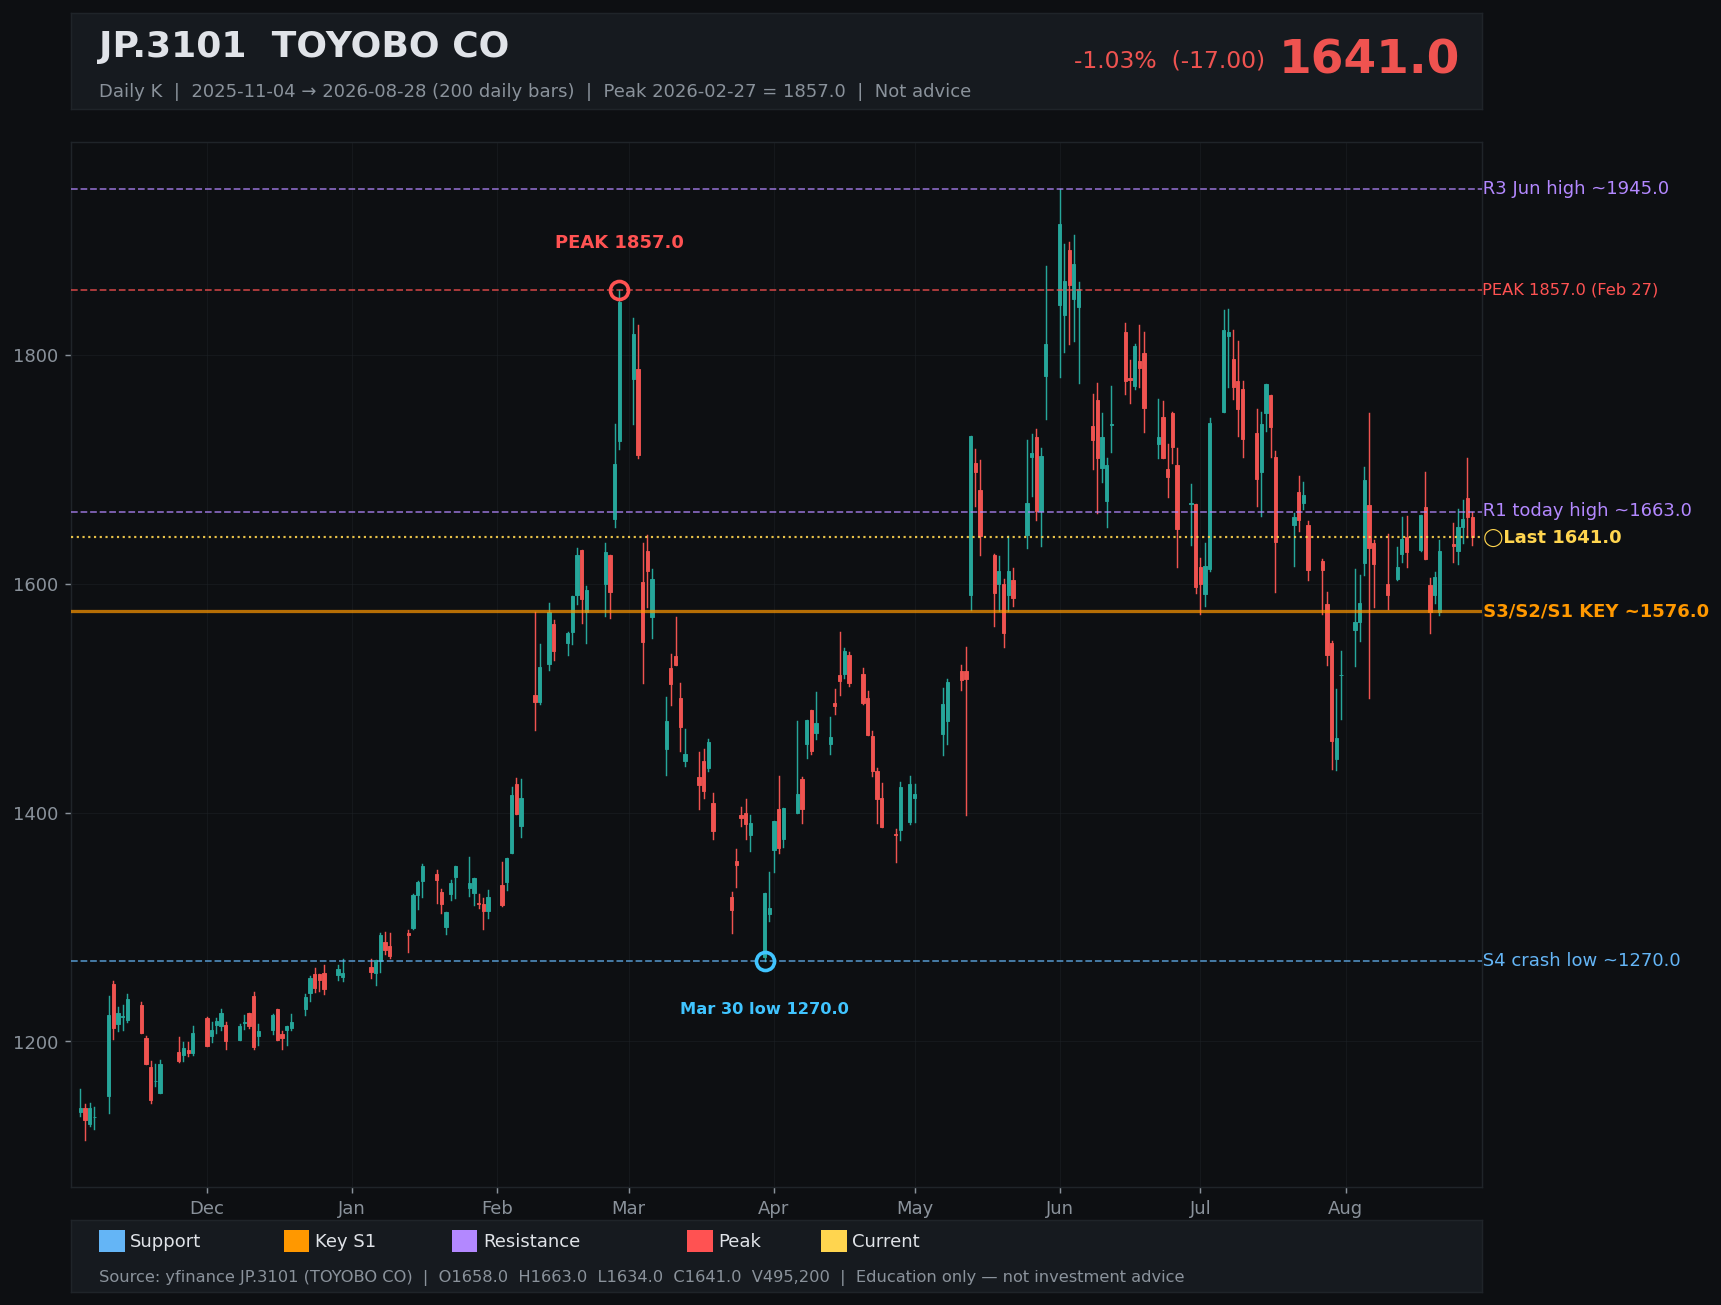Select the blue Mar 30 low circle marker
The width and height of the screenshot is (1721, 1305).
pyautogui.click(x=765, y=961)
